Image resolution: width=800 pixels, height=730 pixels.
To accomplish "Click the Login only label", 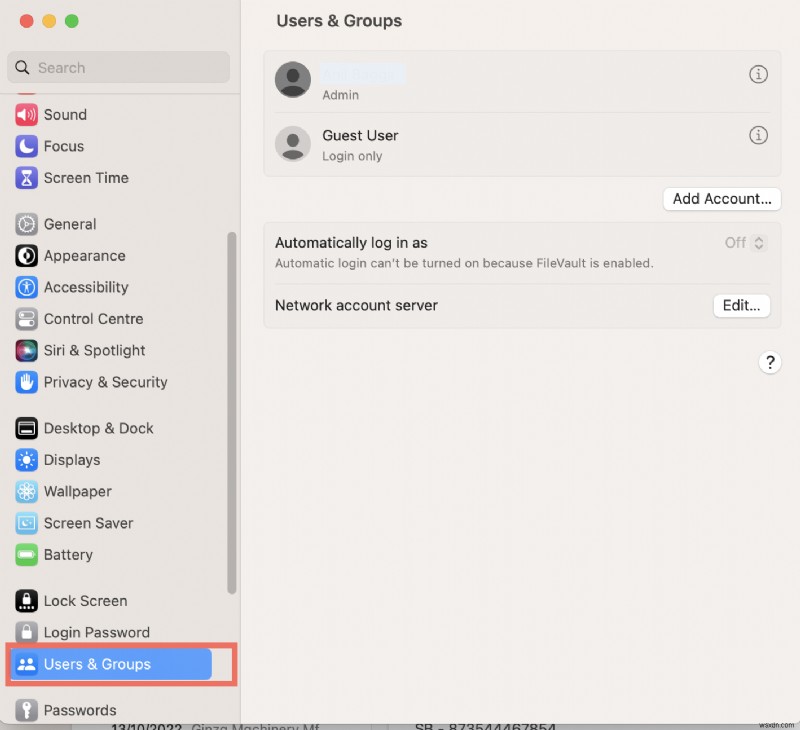I will [352, 156].
